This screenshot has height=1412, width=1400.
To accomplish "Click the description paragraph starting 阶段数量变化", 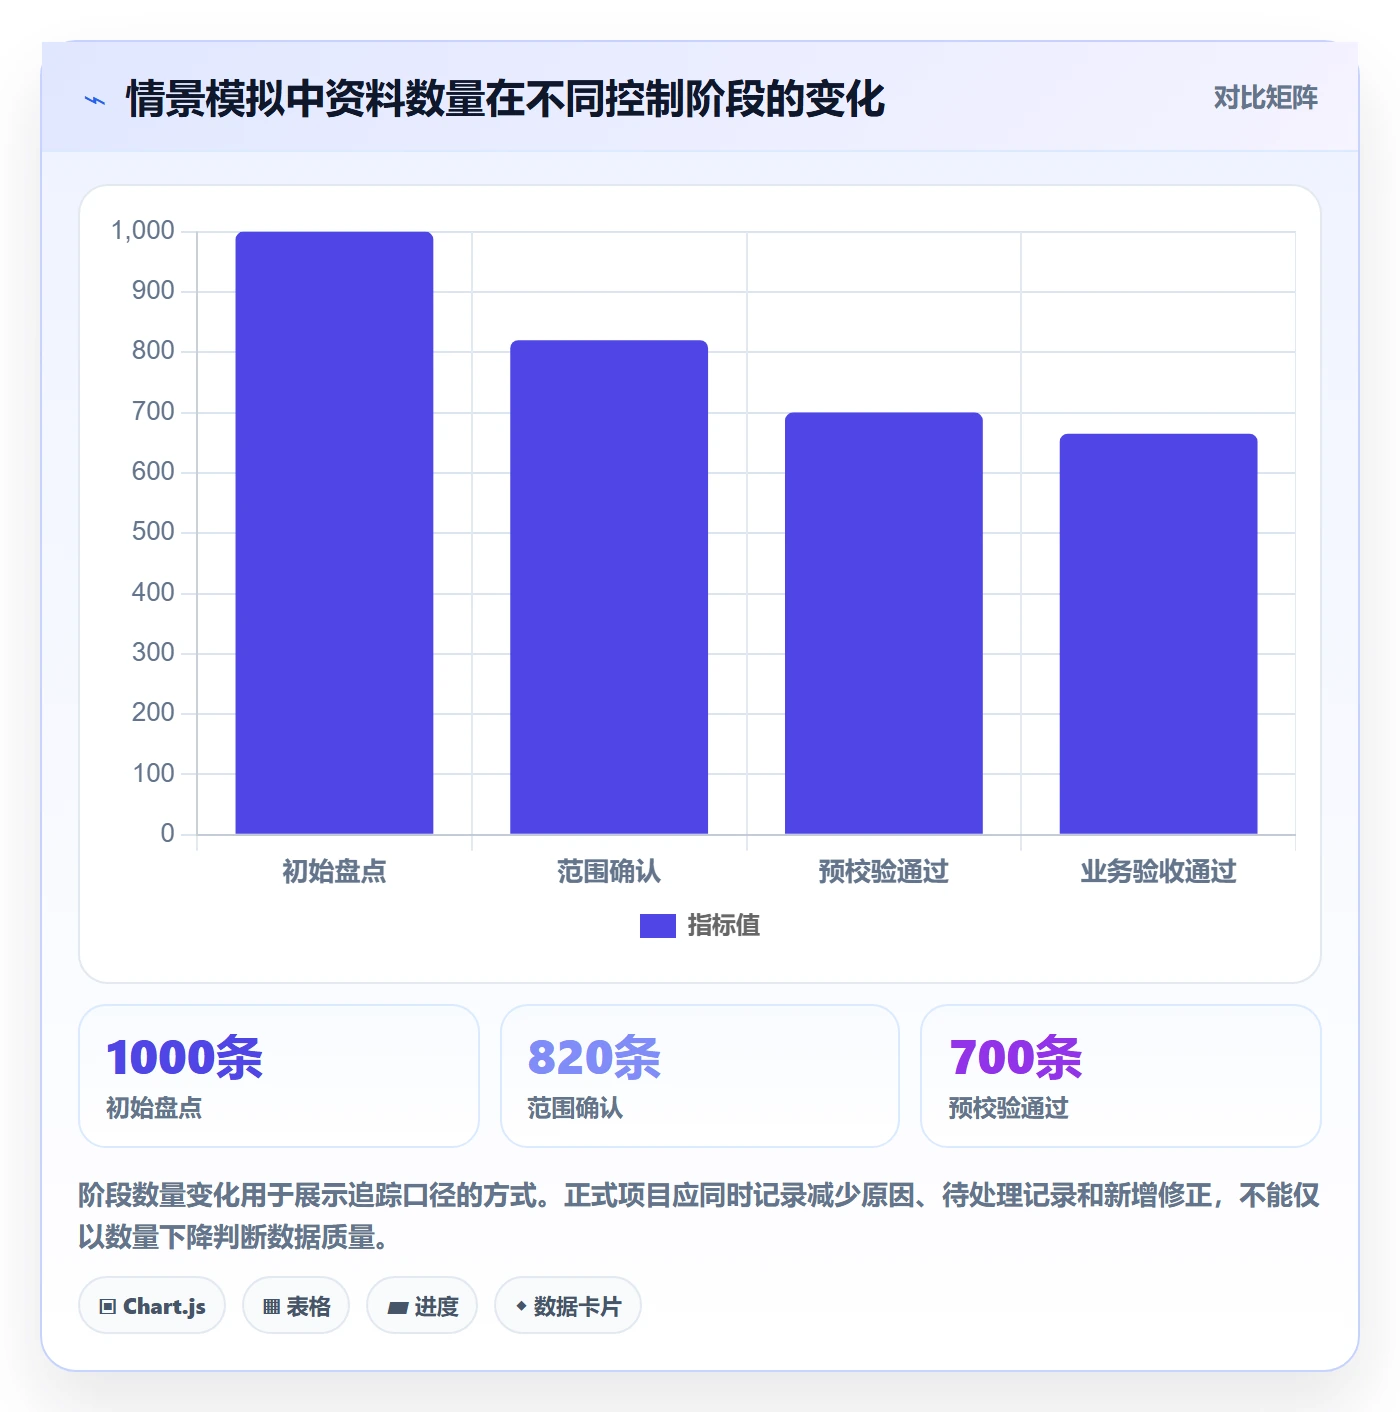I will [x=699, y=1216].
